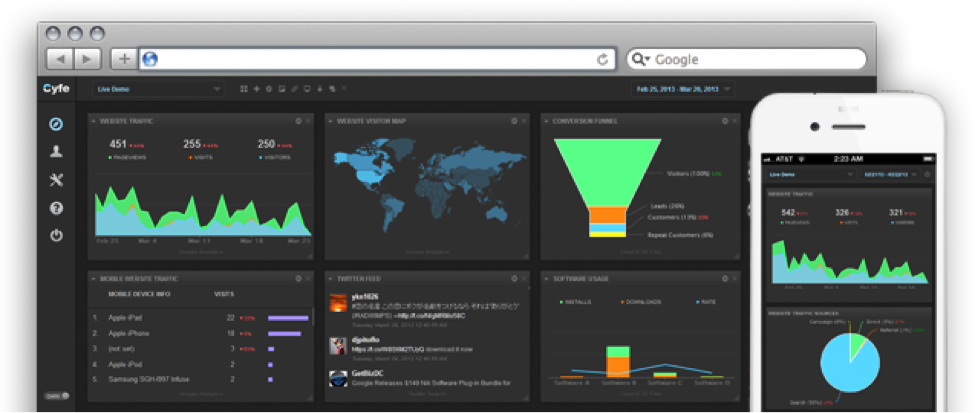Click the browser reload icon in address bar

[602, 59]
